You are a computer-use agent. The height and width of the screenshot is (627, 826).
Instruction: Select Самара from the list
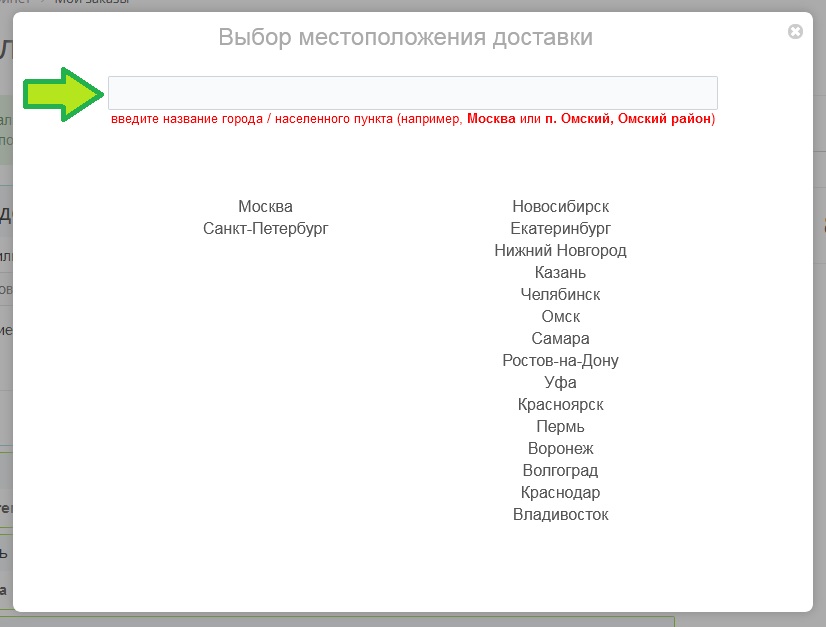tap(560, 339)
